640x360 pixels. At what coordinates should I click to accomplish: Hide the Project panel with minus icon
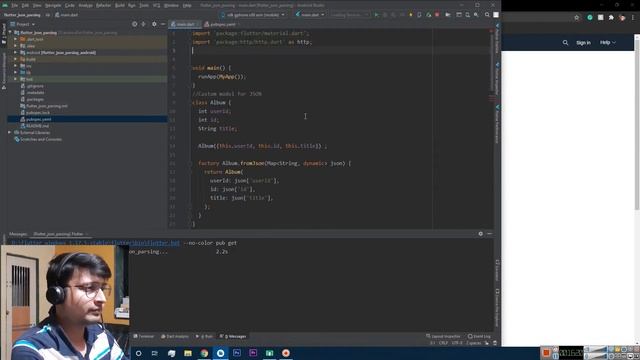click(163, 24)
